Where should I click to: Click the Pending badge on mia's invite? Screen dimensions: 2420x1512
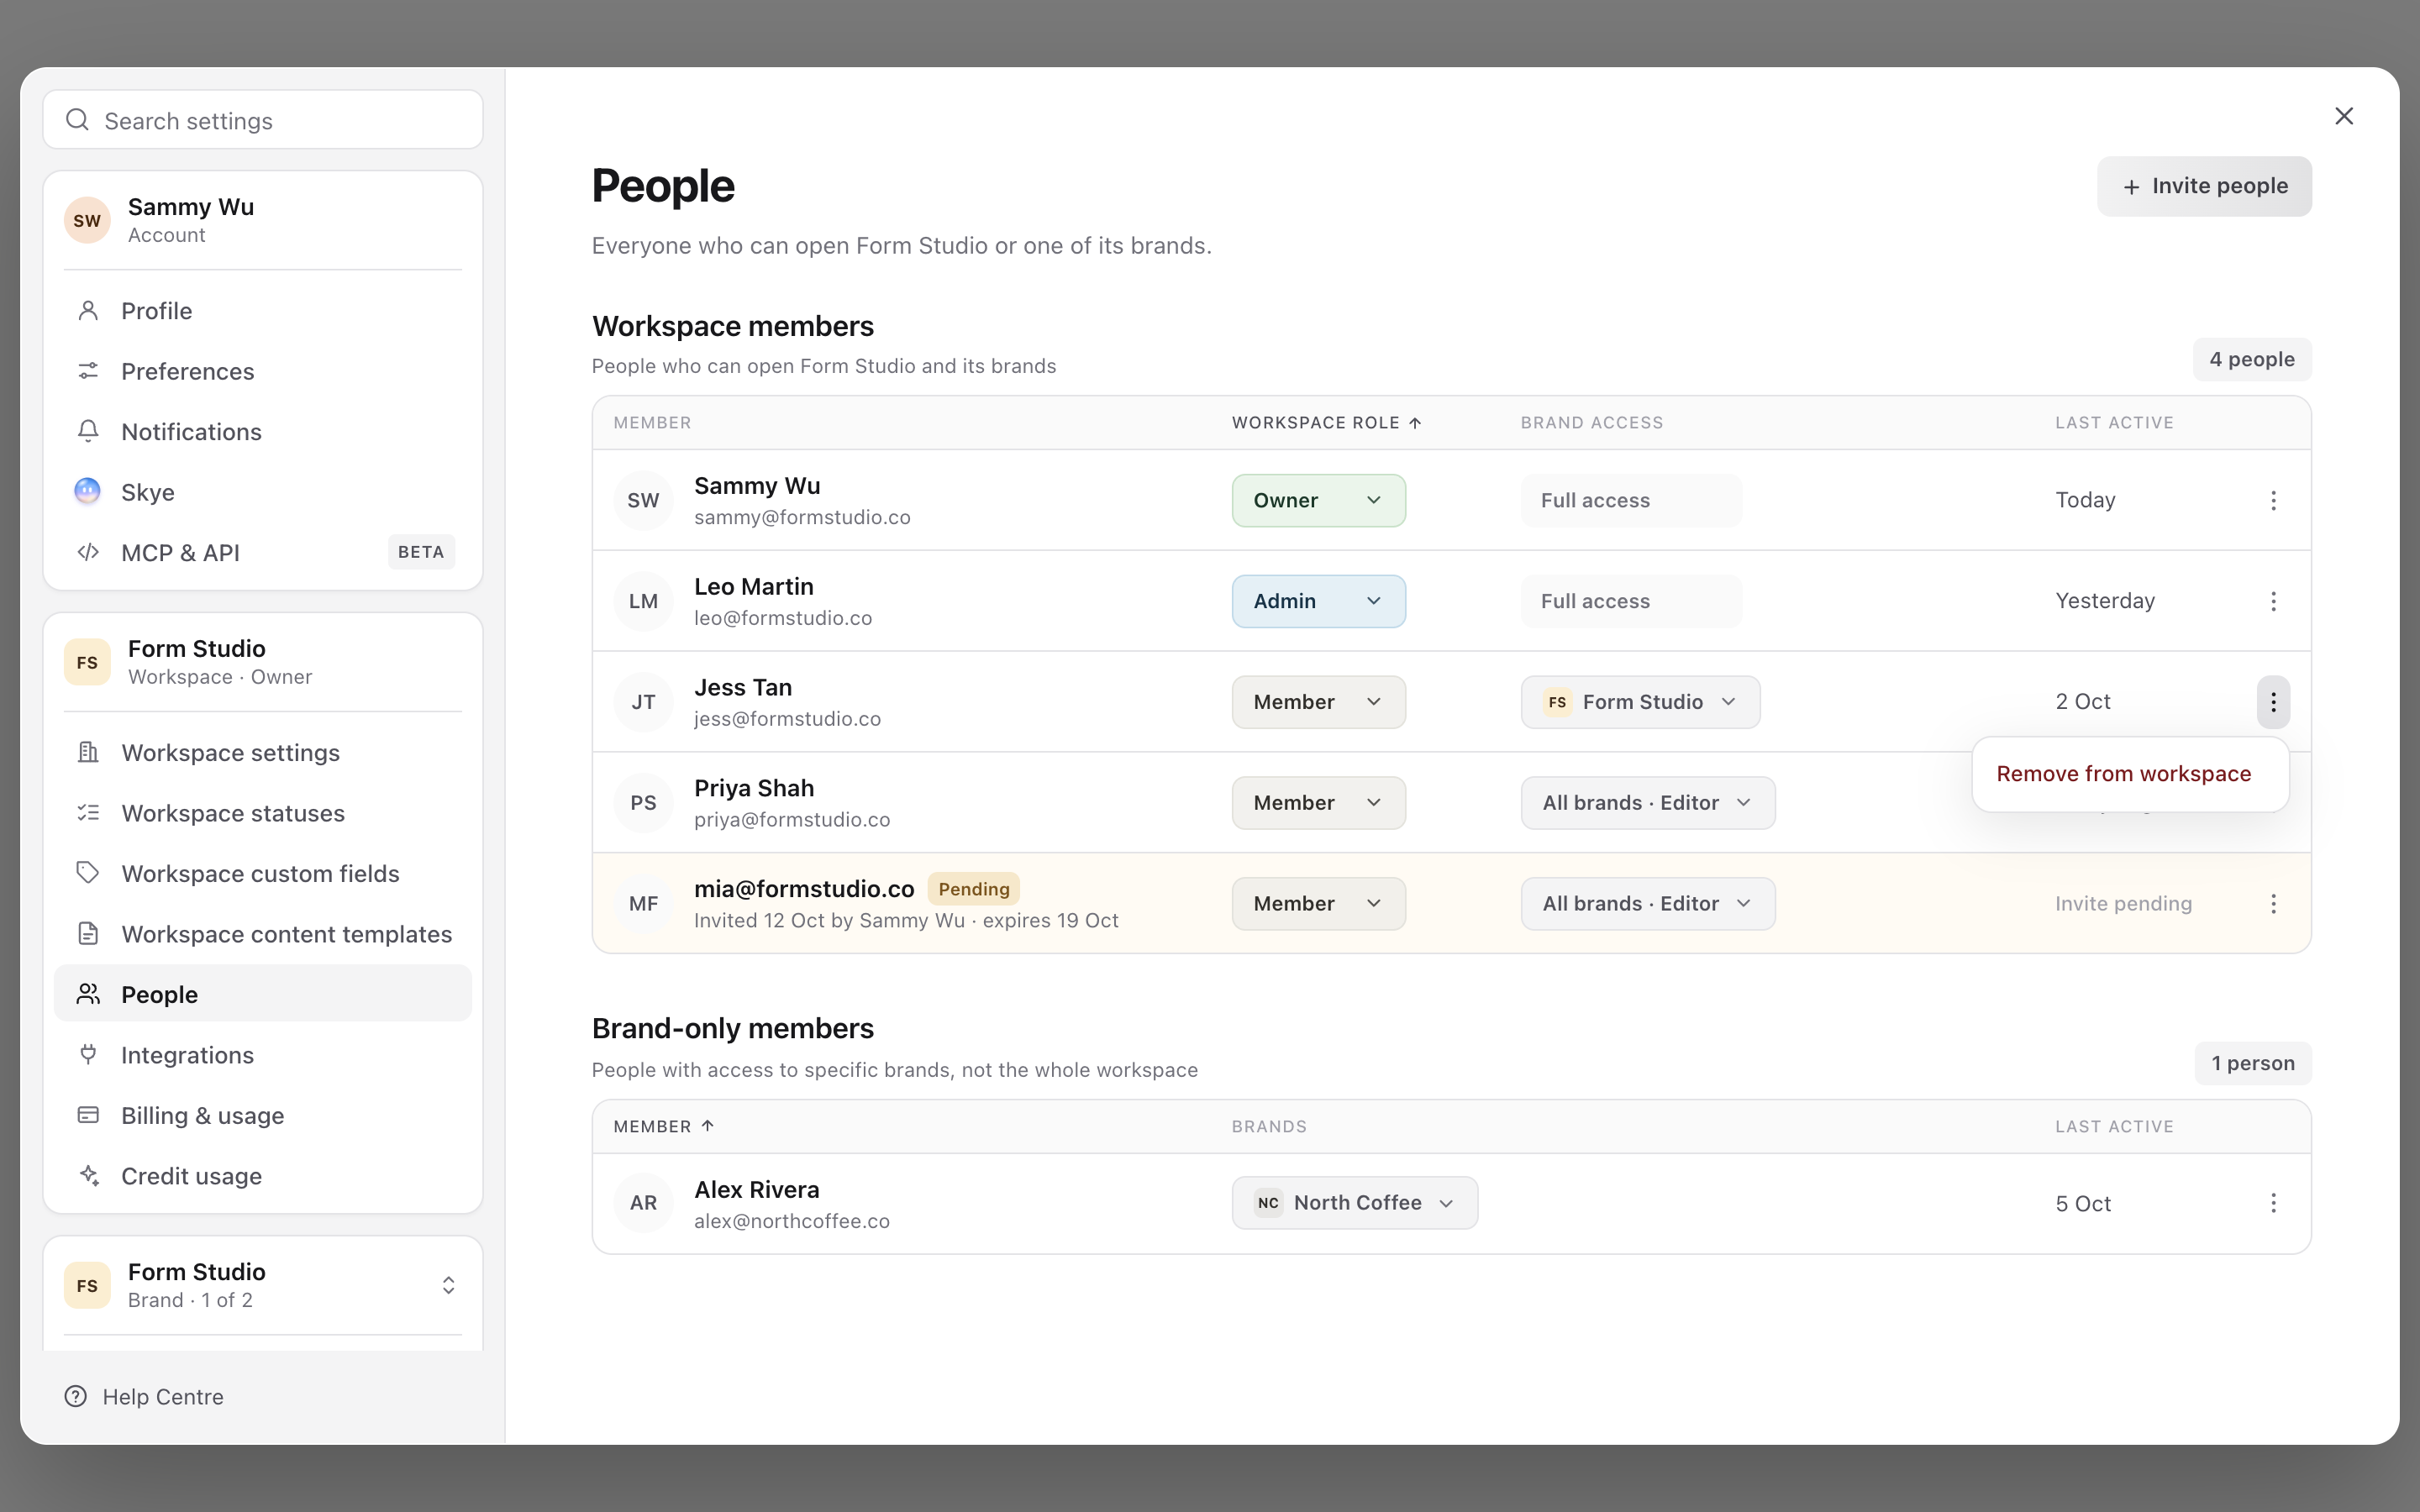pyautogui.click(x=973, y=889)
